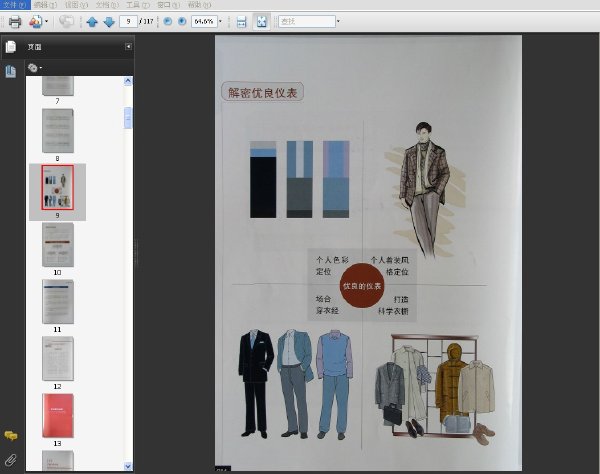Click the 查找 search field

[x=307, y=21]
